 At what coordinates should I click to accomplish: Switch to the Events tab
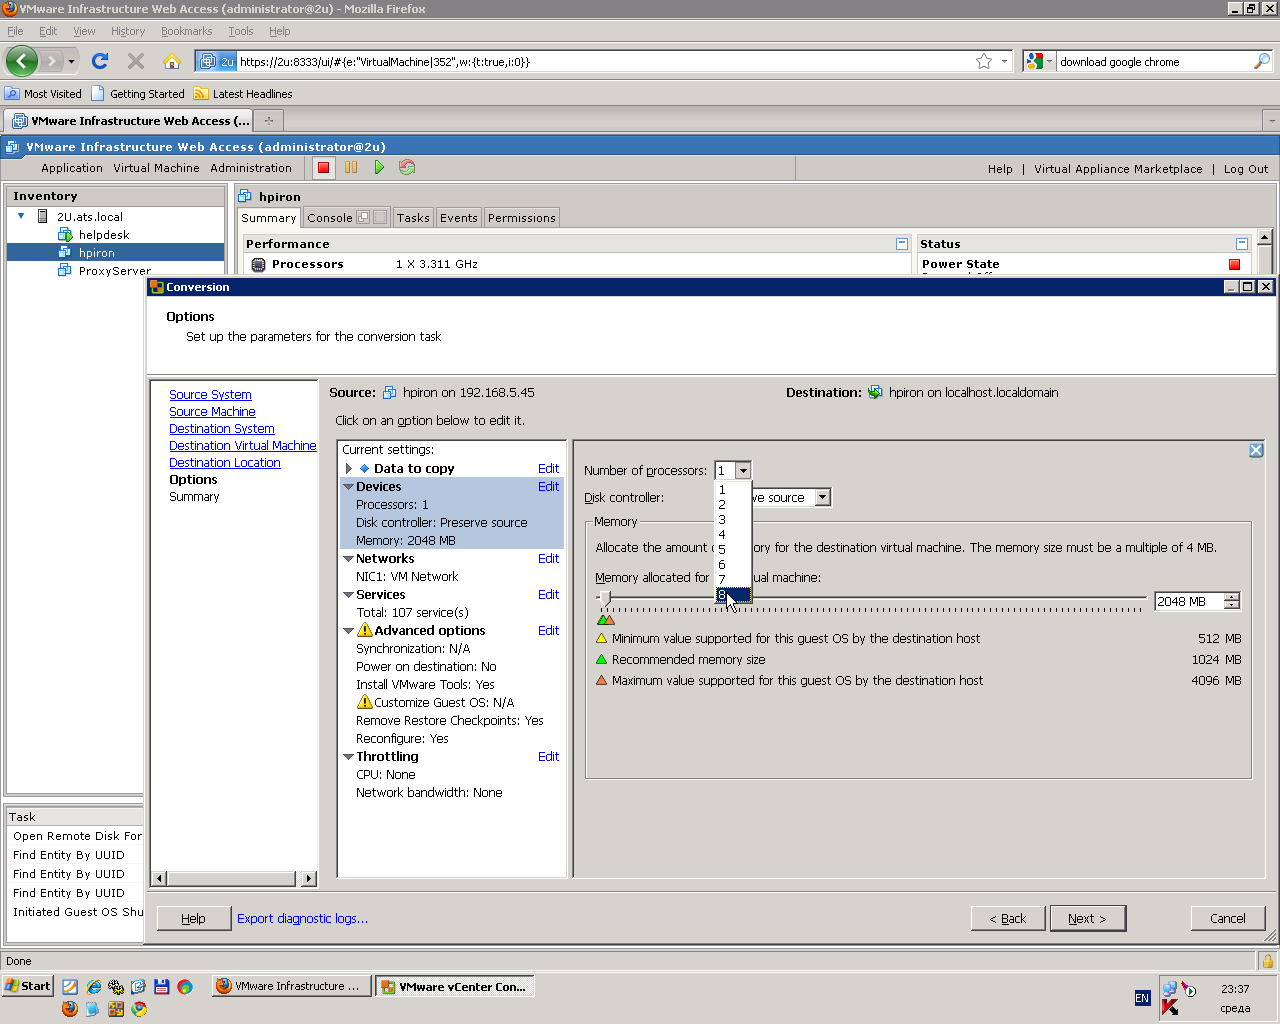coord(459,218)
